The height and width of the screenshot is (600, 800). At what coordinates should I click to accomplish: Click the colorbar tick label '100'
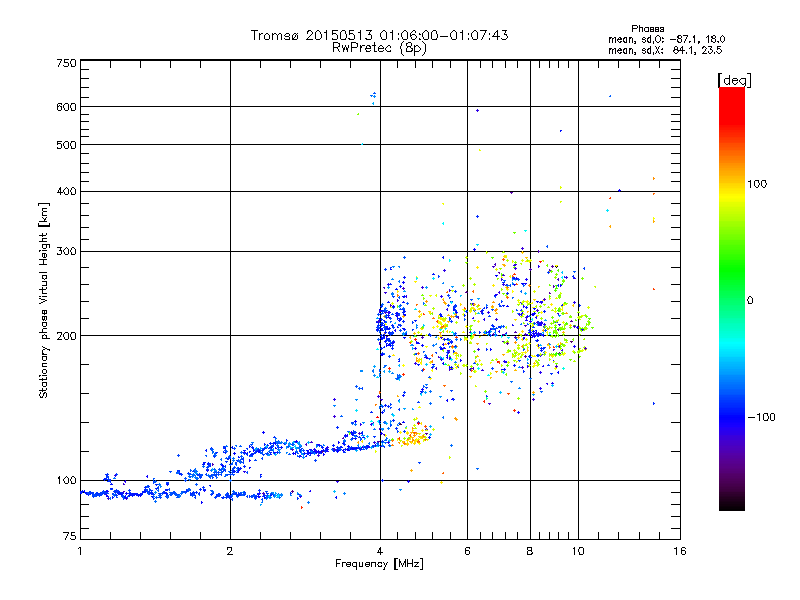click(x=757, y=184)
